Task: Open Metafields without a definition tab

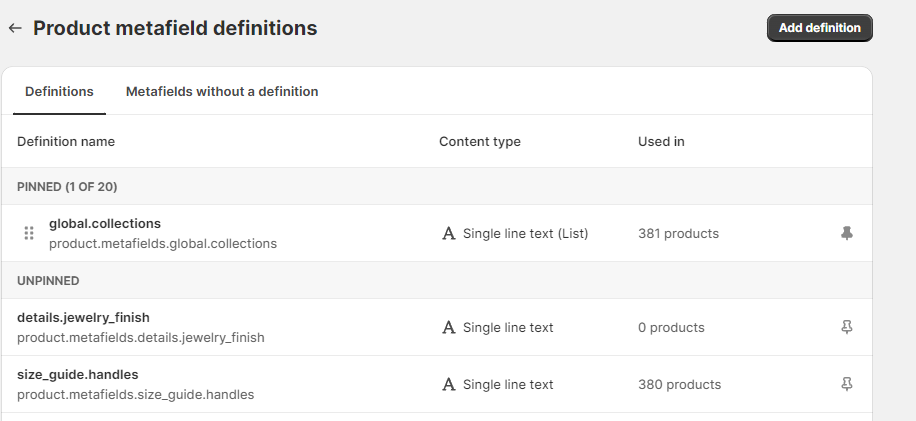Action: coord(222,91)
